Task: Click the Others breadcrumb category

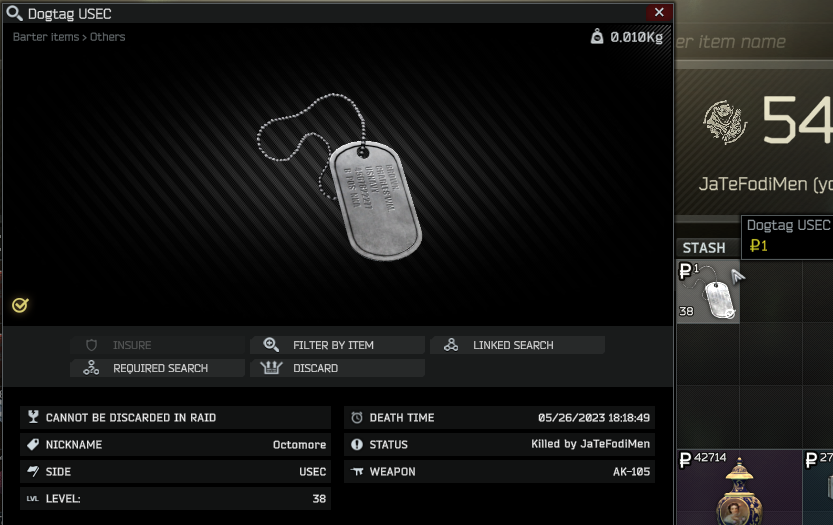Action: 107,37
